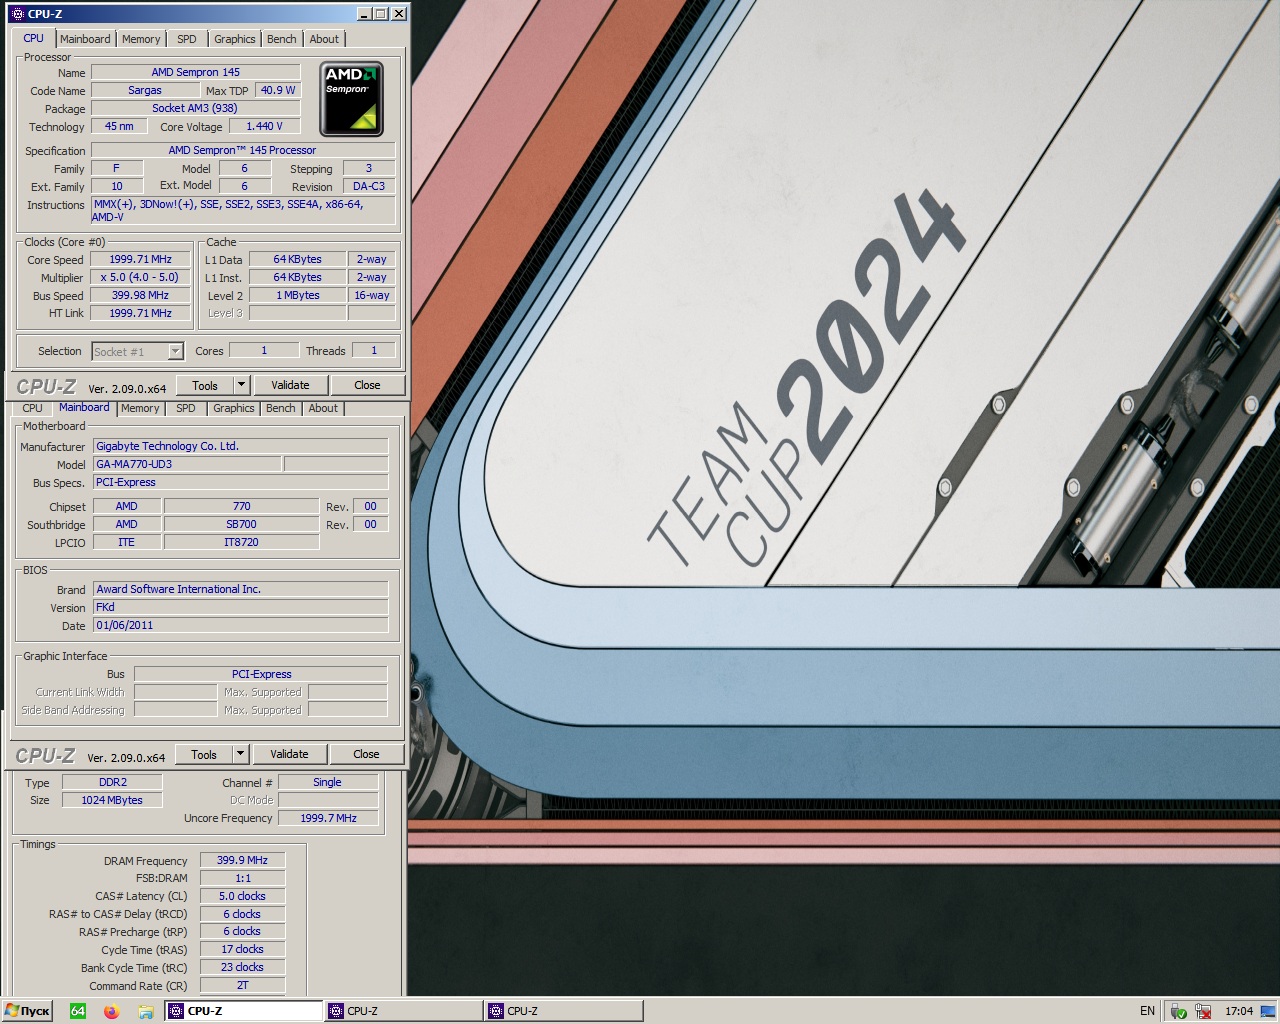
Task: Select CPU tab in the Mainboard window
Action: 32,408
